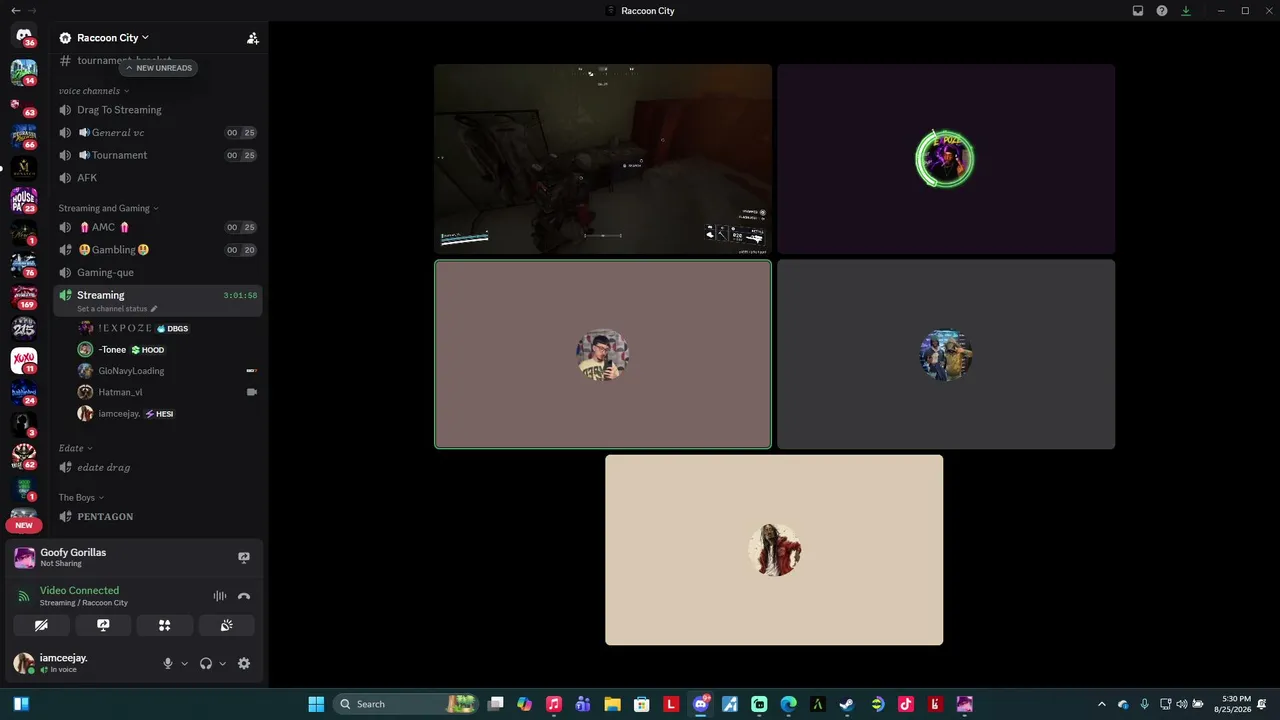Open File Explorer from the taskbar
The height and width of the screenshot is (720, 1280).
(612, 704)
